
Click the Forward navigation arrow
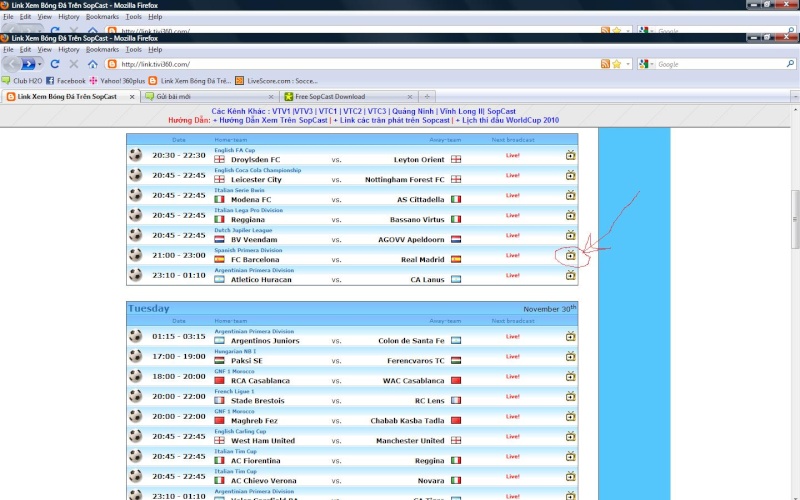click(29, 64)
